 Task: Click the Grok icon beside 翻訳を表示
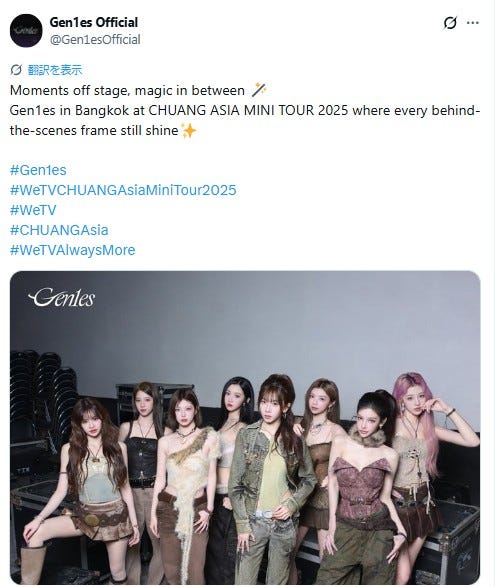(x=16, y=70)
